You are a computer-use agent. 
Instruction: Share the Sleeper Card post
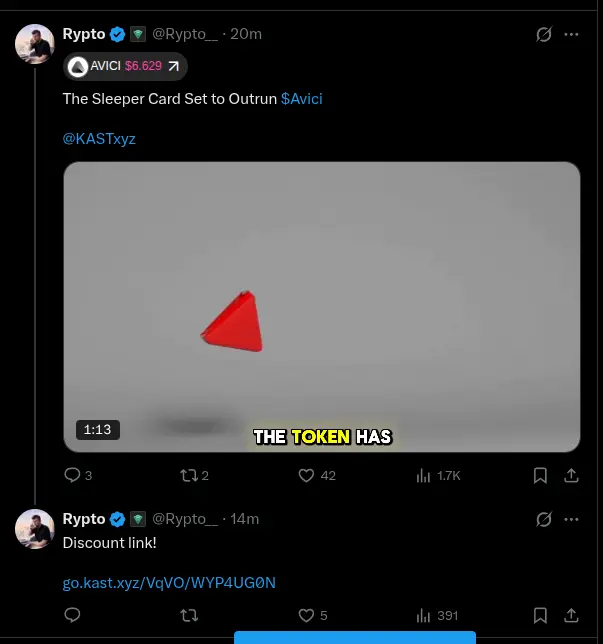click(572, 475)
